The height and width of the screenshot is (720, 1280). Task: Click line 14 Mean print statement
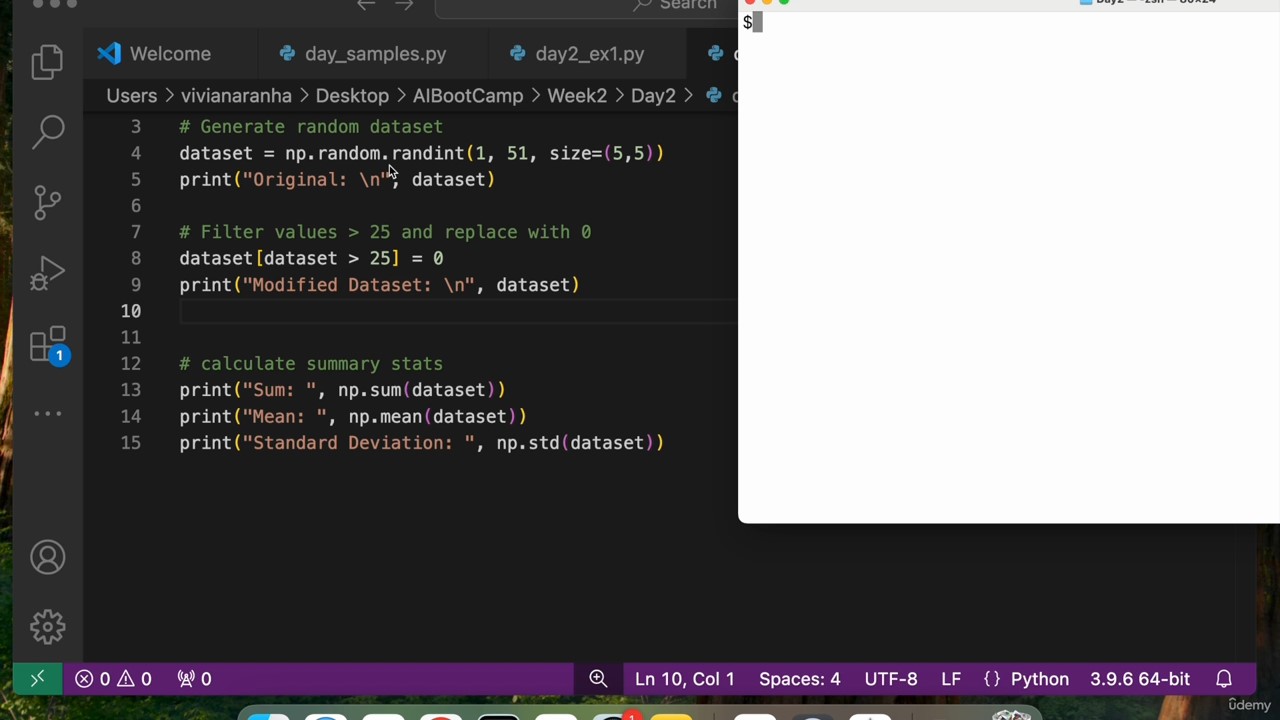point(353,417)
